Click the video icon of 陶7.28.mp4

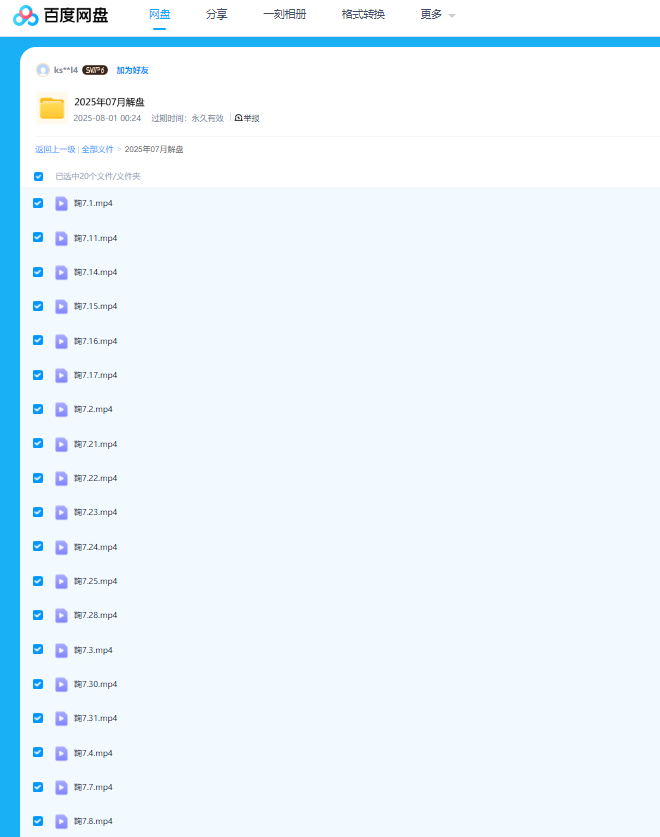(x=62, y=615)
